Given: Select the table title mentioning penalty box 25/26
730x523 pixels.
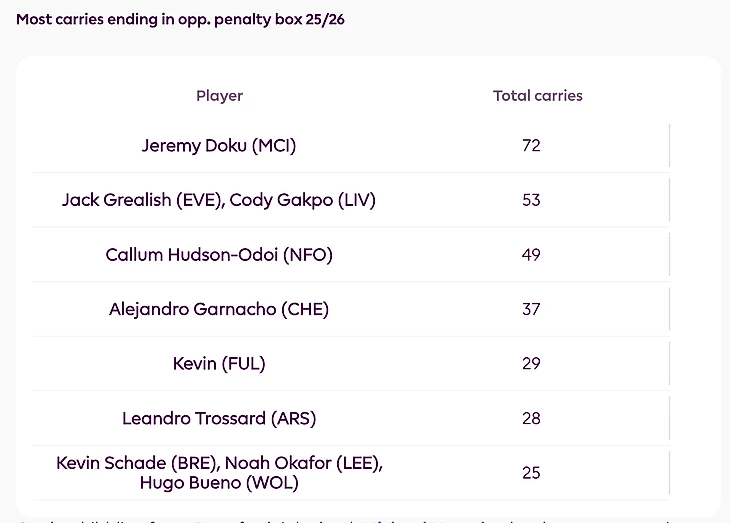Looking at the screenshot, I should (181, 19).
